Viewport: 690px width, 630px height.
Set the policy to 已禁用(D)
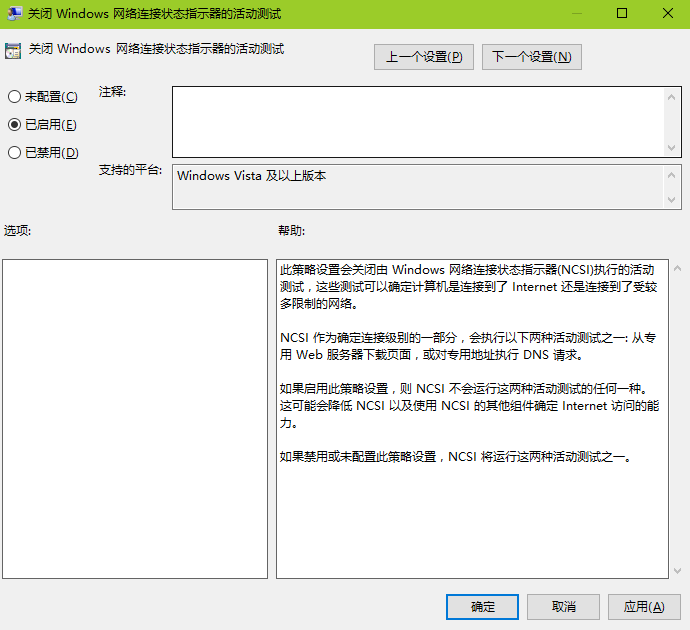click(14, 153)
